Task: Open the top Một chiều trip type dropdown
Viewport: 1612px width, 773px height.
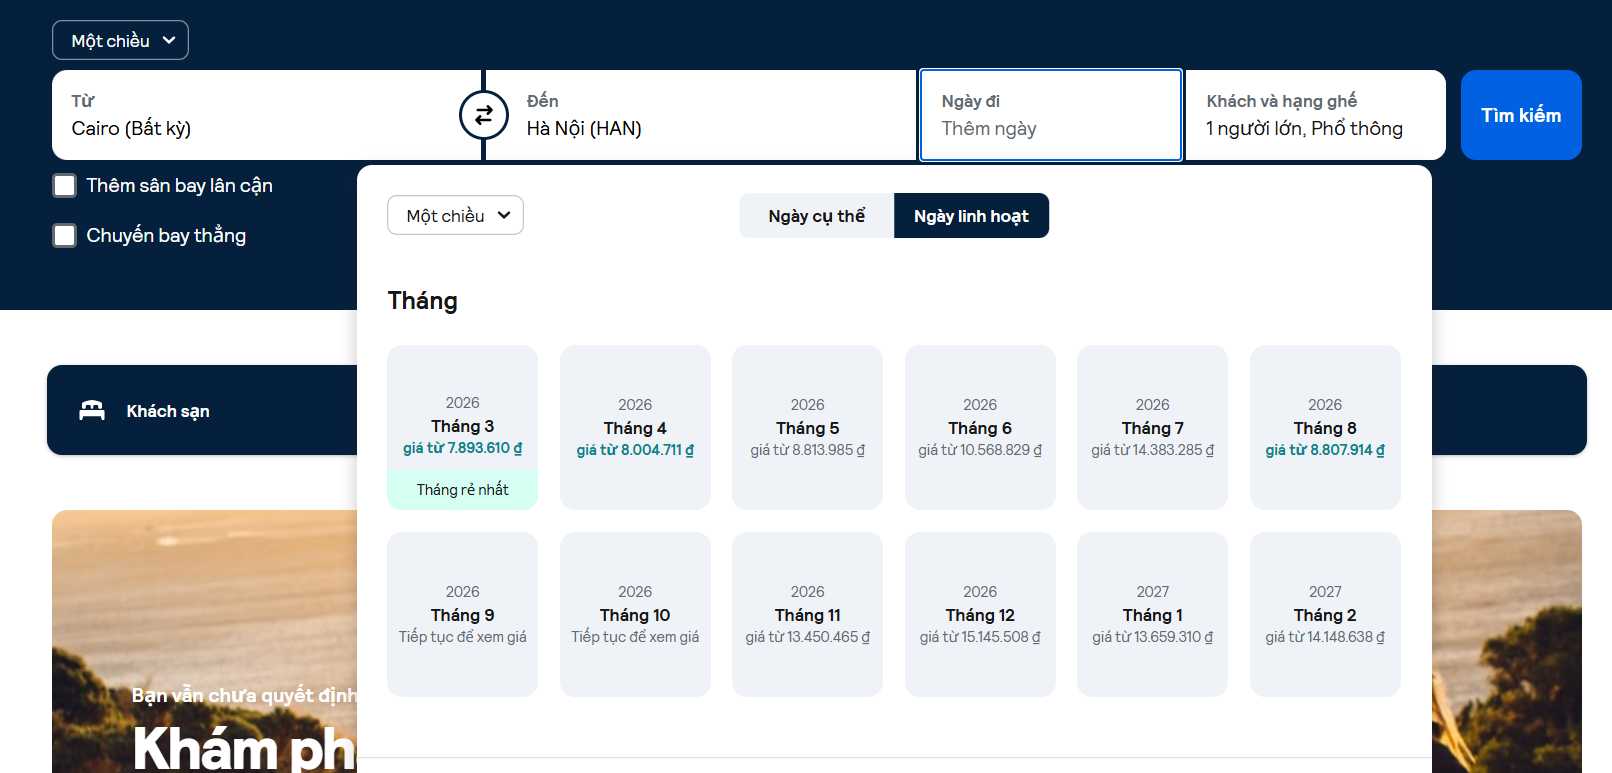Action: [x=120, y=40]
